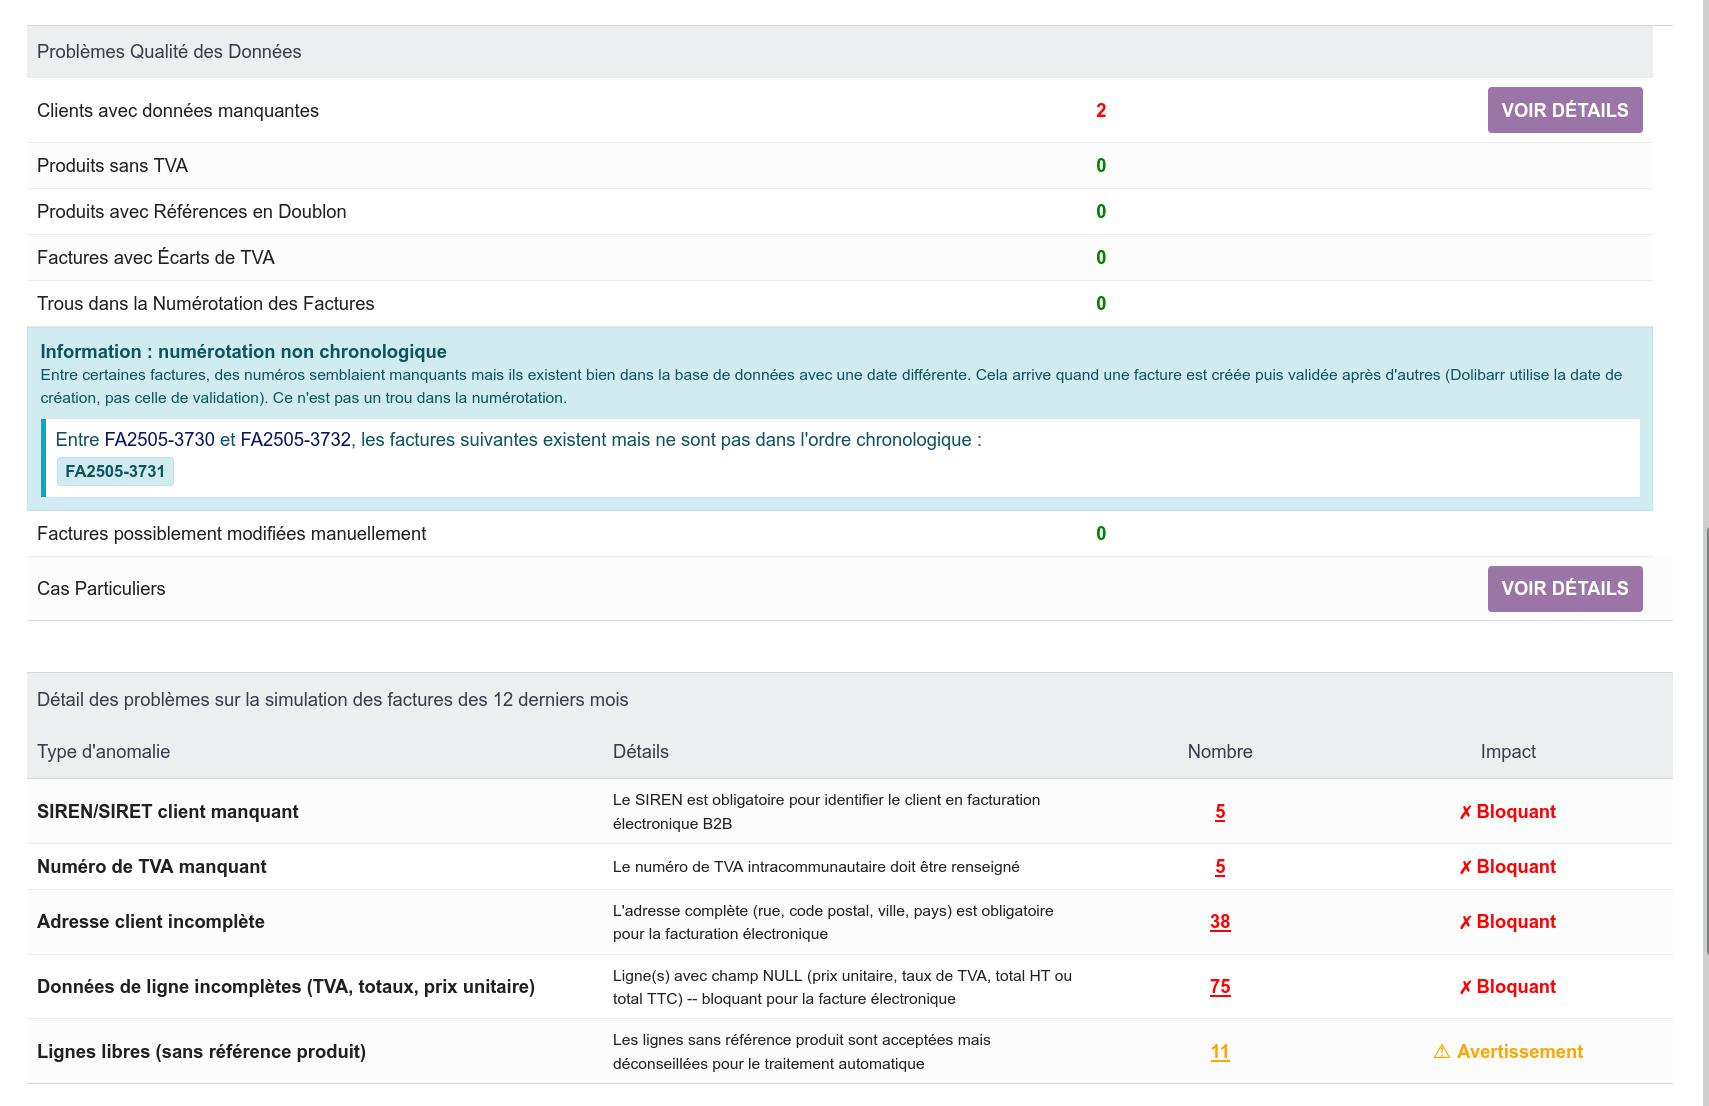Select the Bloquant status in the SIREN/SIRET row
This screenshot has height=1106, width=1709.
point(1508,812)
